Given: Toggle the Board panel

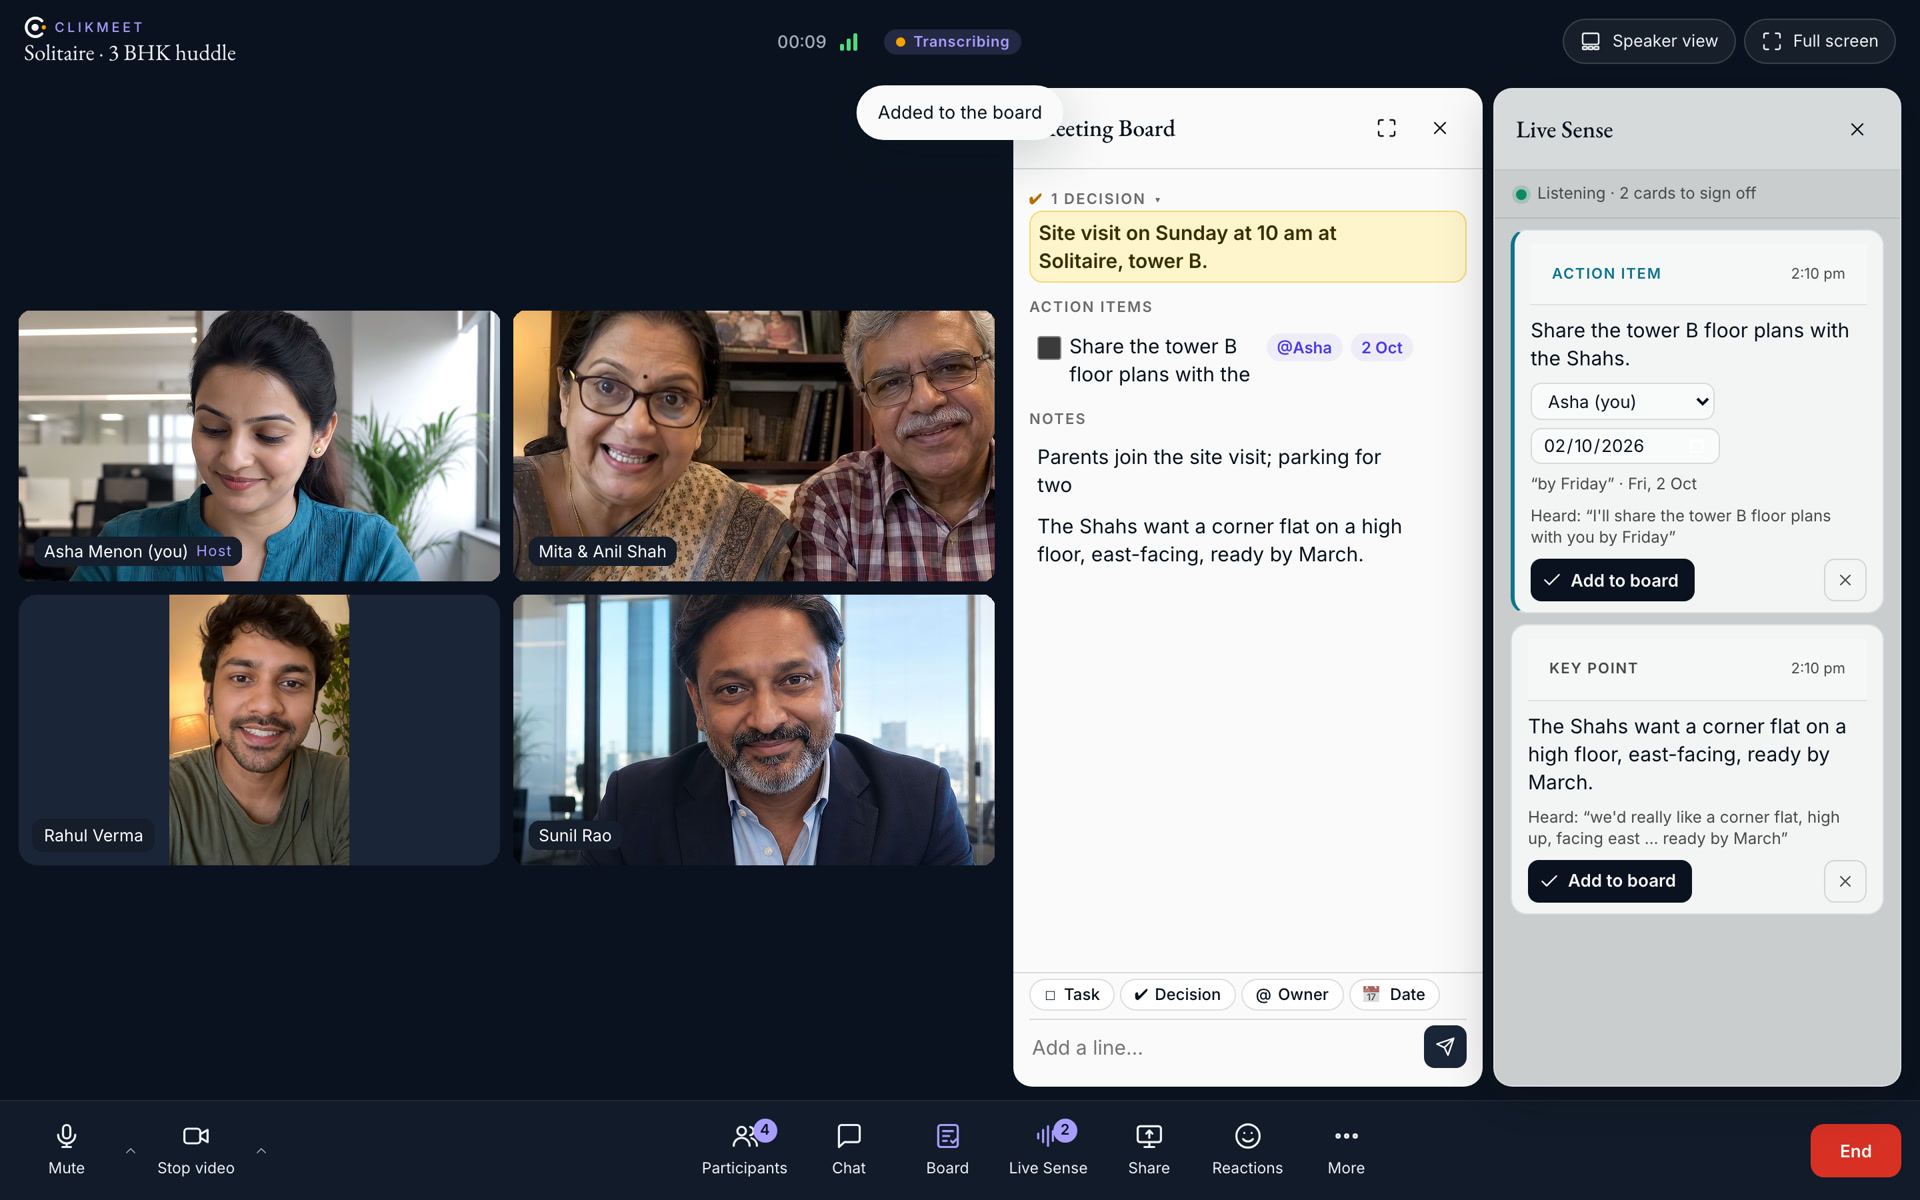Looking at the screenshot, I should pos(947,1150).
